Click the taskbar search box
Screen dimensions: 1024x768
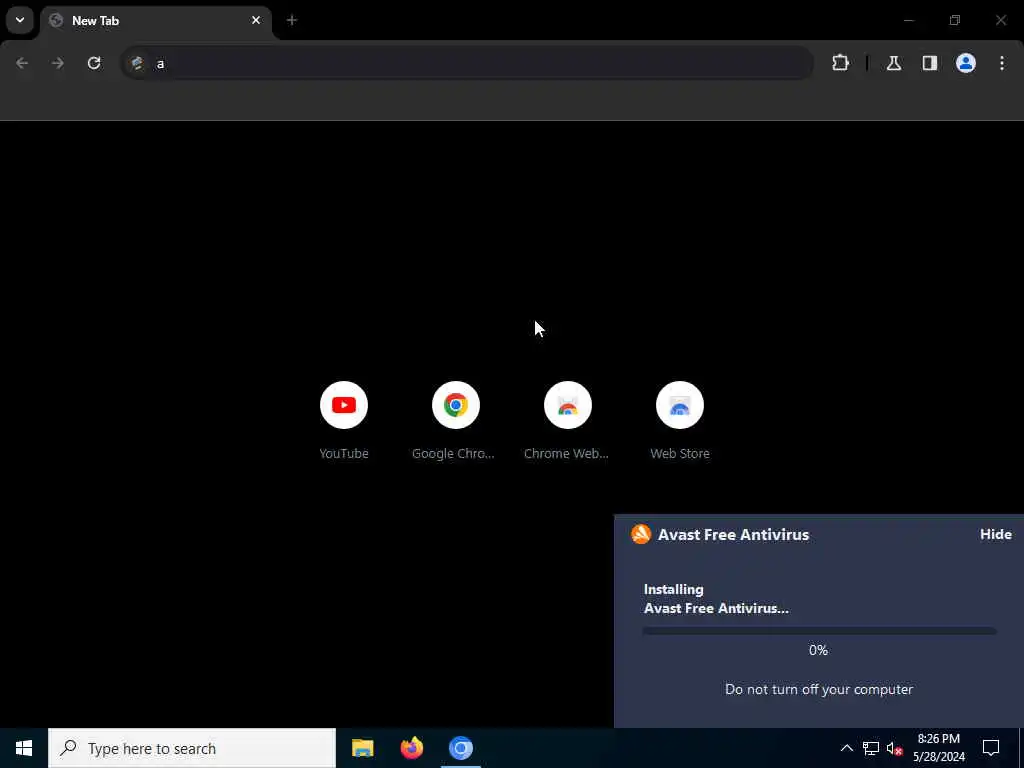[x=192, y=748]
